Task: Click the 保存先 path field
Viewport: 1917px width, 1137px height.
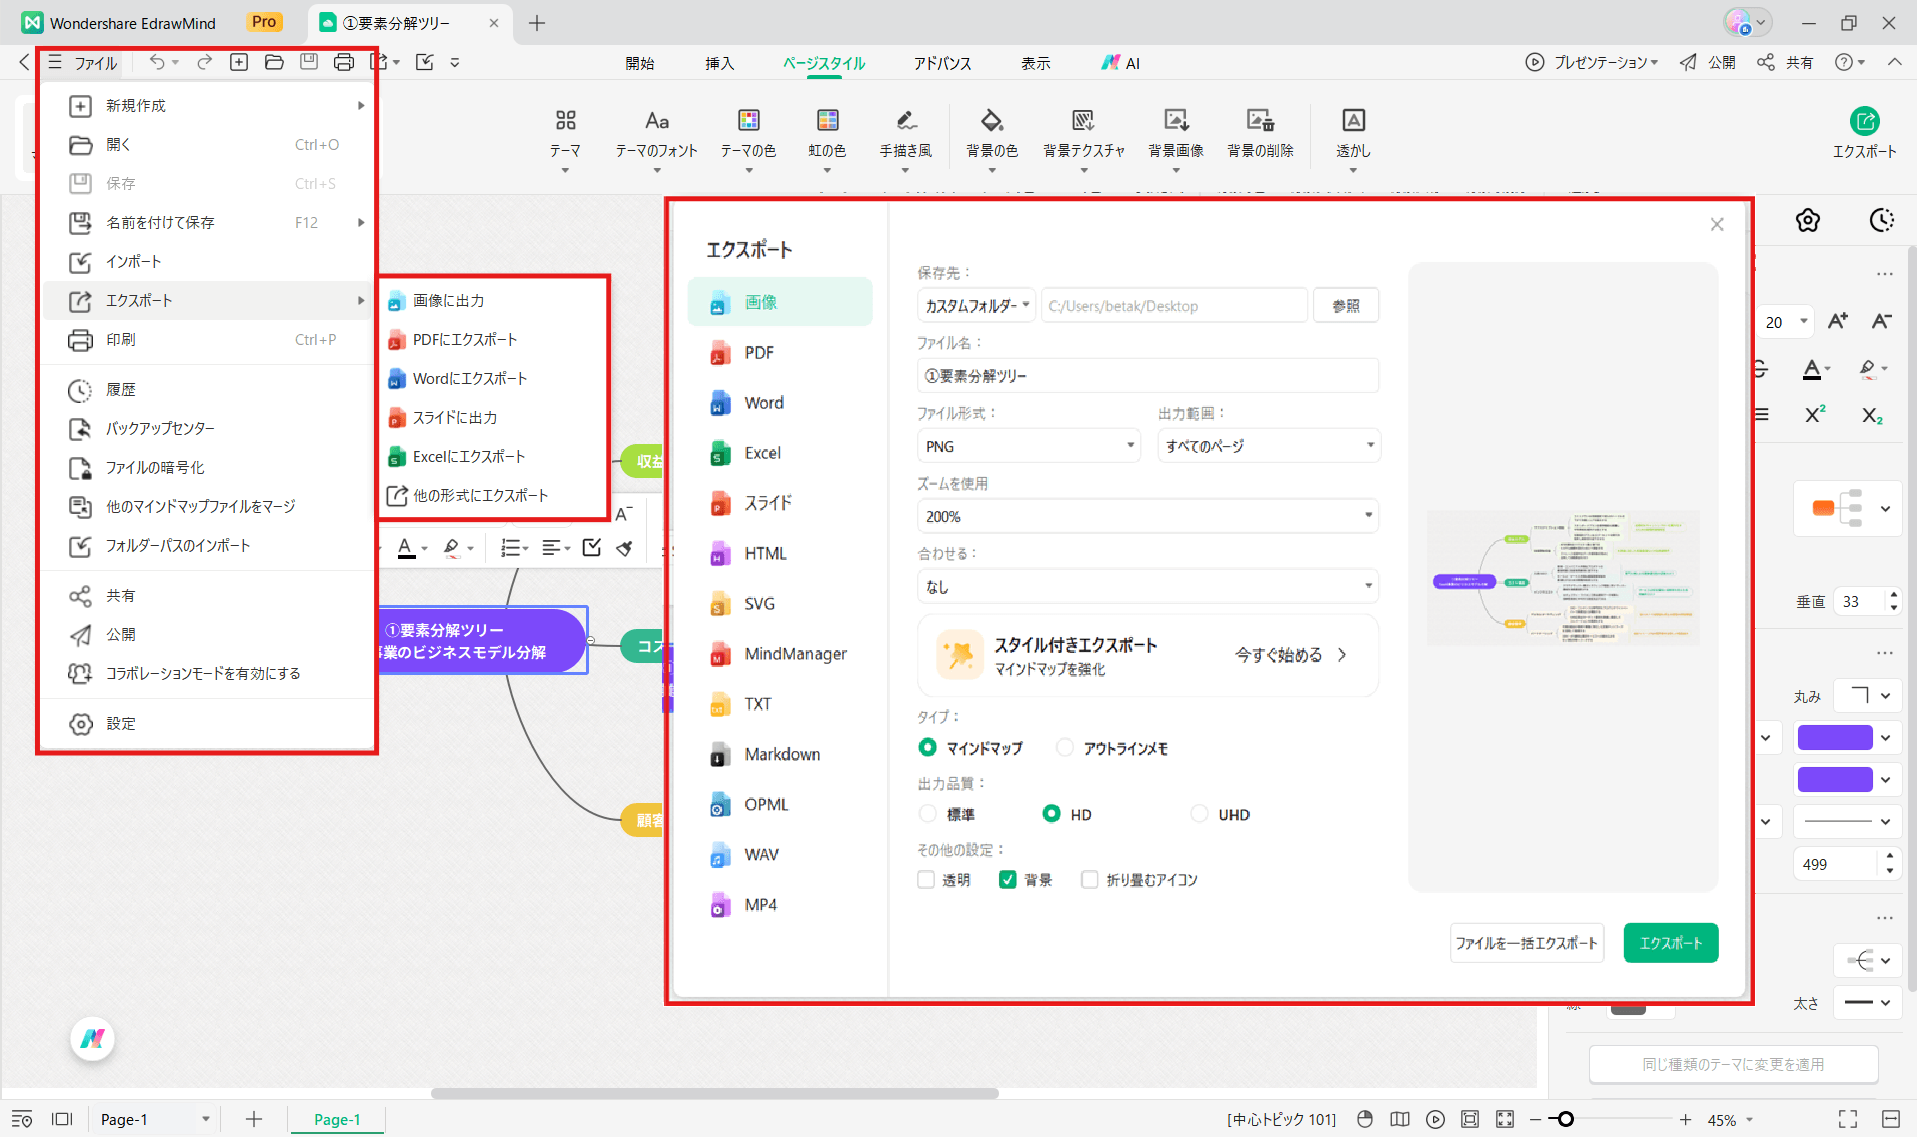Action: 1175,306
